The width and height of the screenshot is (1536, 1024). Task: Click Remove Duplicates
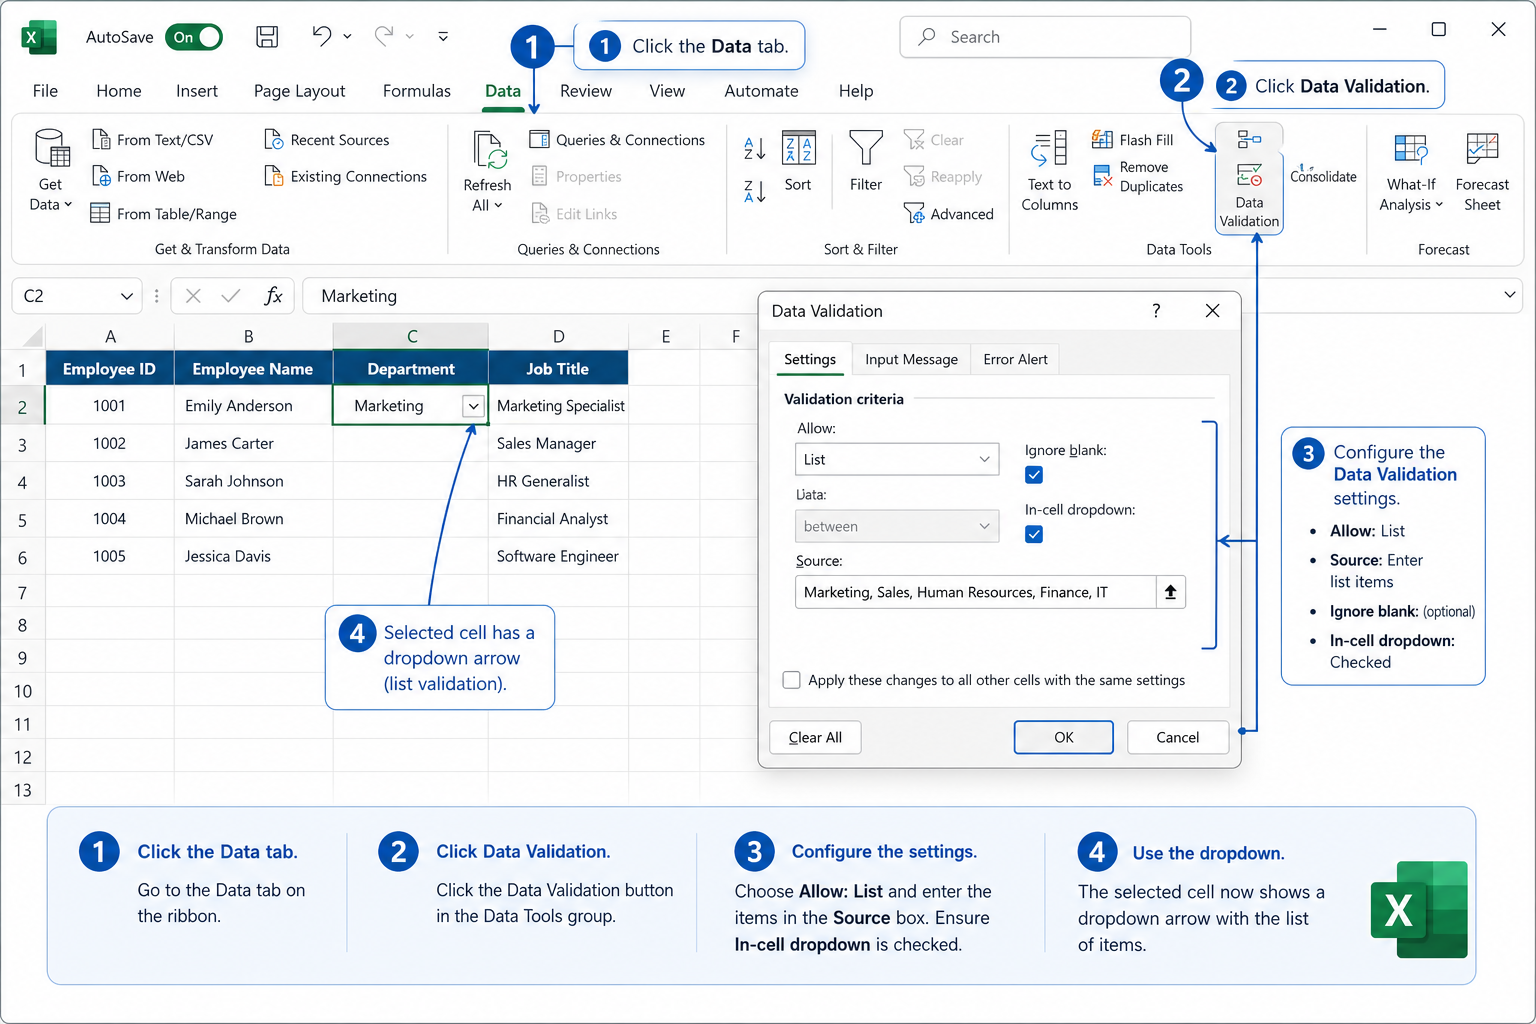click(x=1138, y=176)
